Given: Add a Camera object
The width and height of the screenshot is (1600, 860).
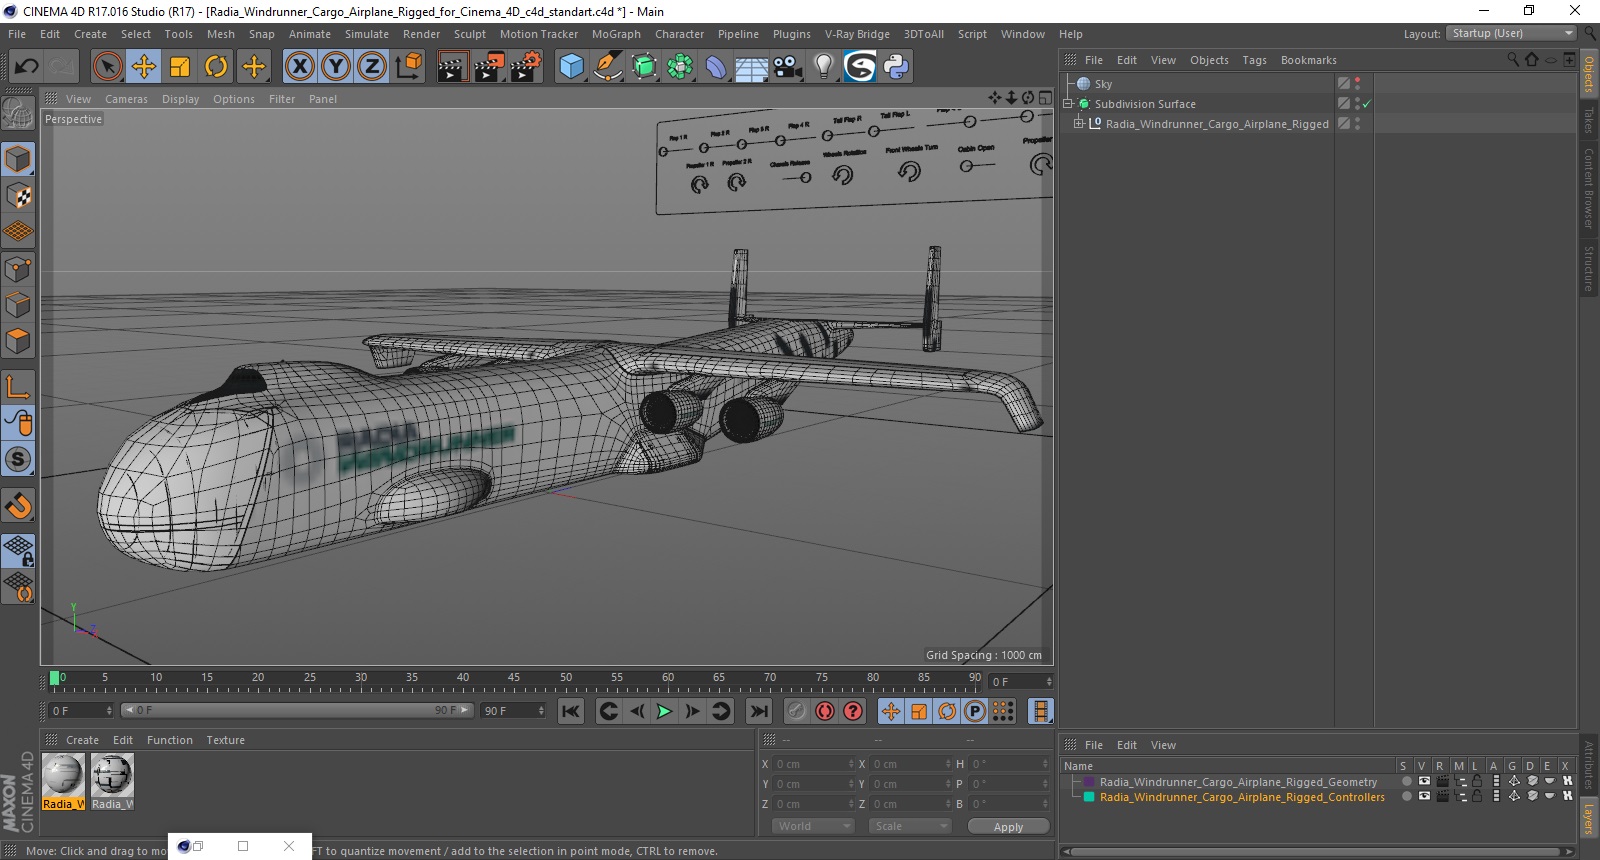Looking at the screenshot, I should point(787,67).
